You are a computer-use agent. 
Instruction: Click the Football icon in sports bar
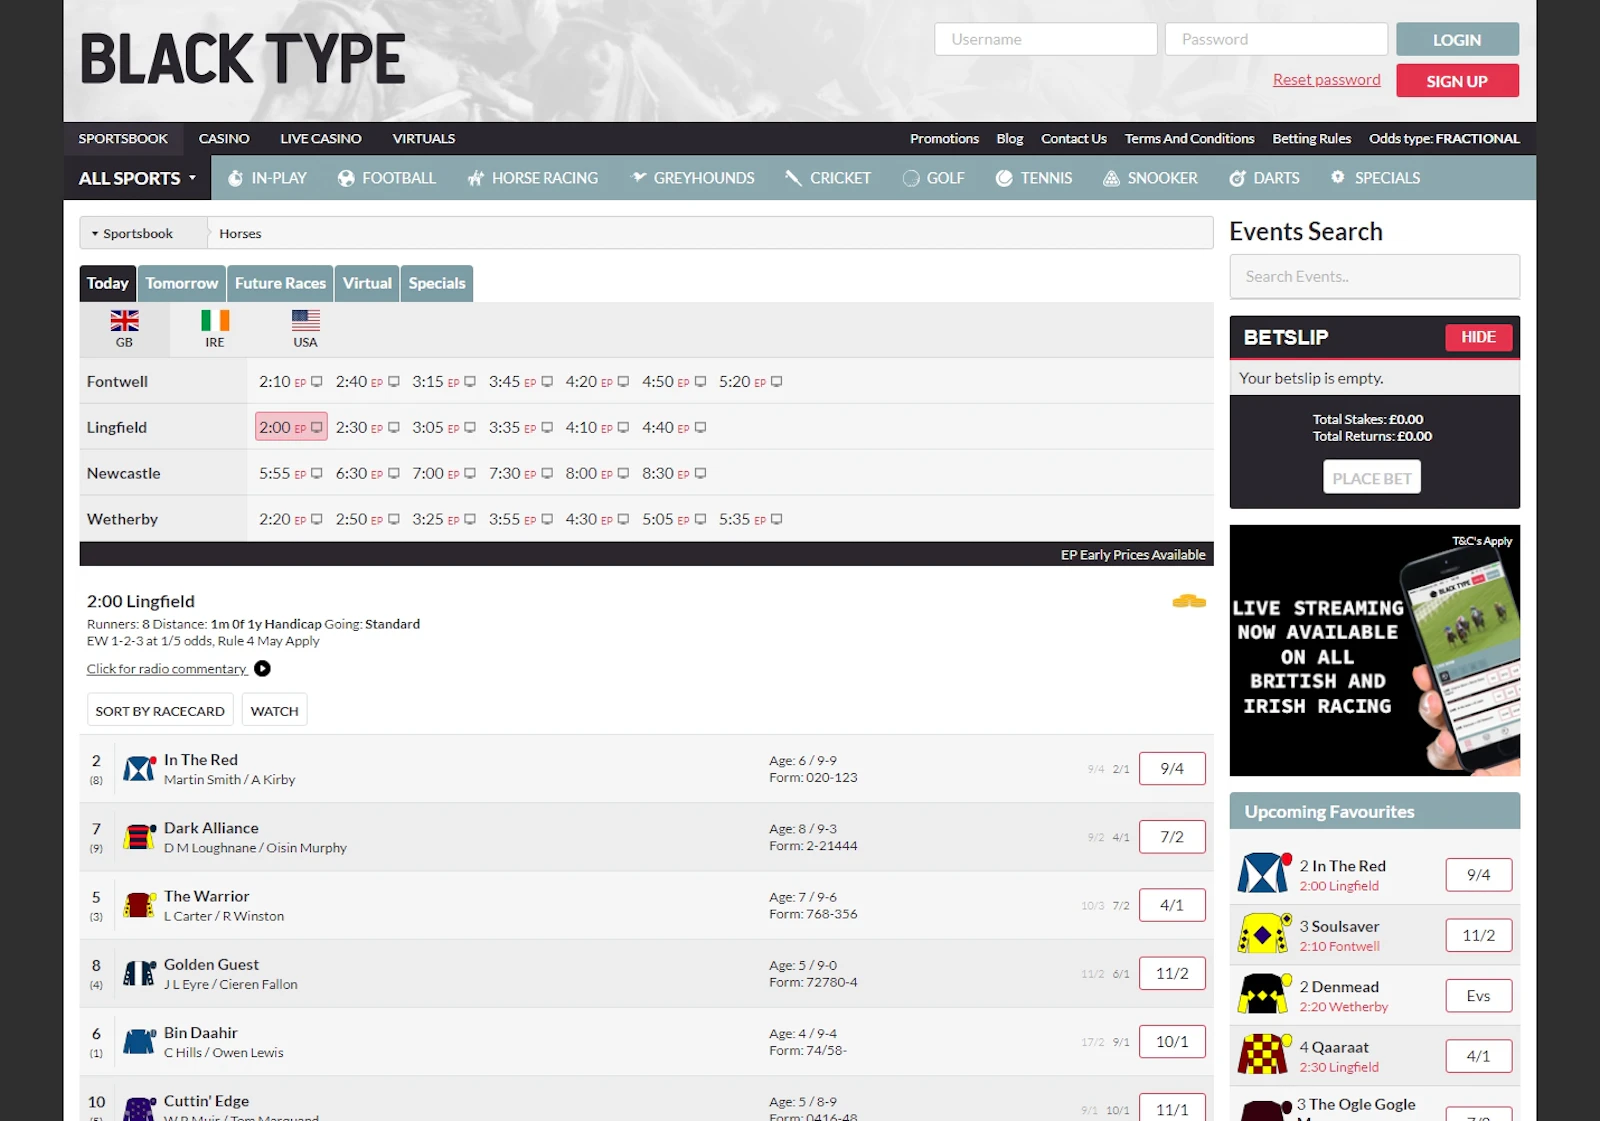click(346, 178)
